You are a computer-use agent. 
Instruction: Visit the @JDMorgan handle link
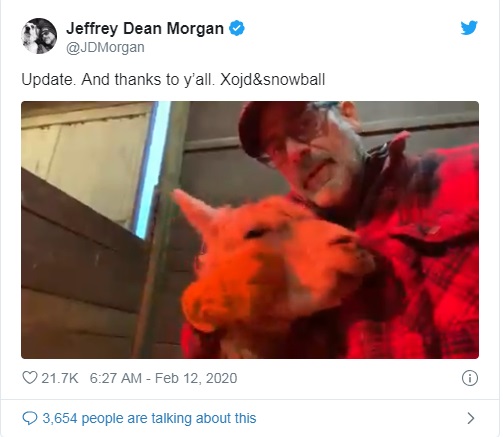coord(105,47)
